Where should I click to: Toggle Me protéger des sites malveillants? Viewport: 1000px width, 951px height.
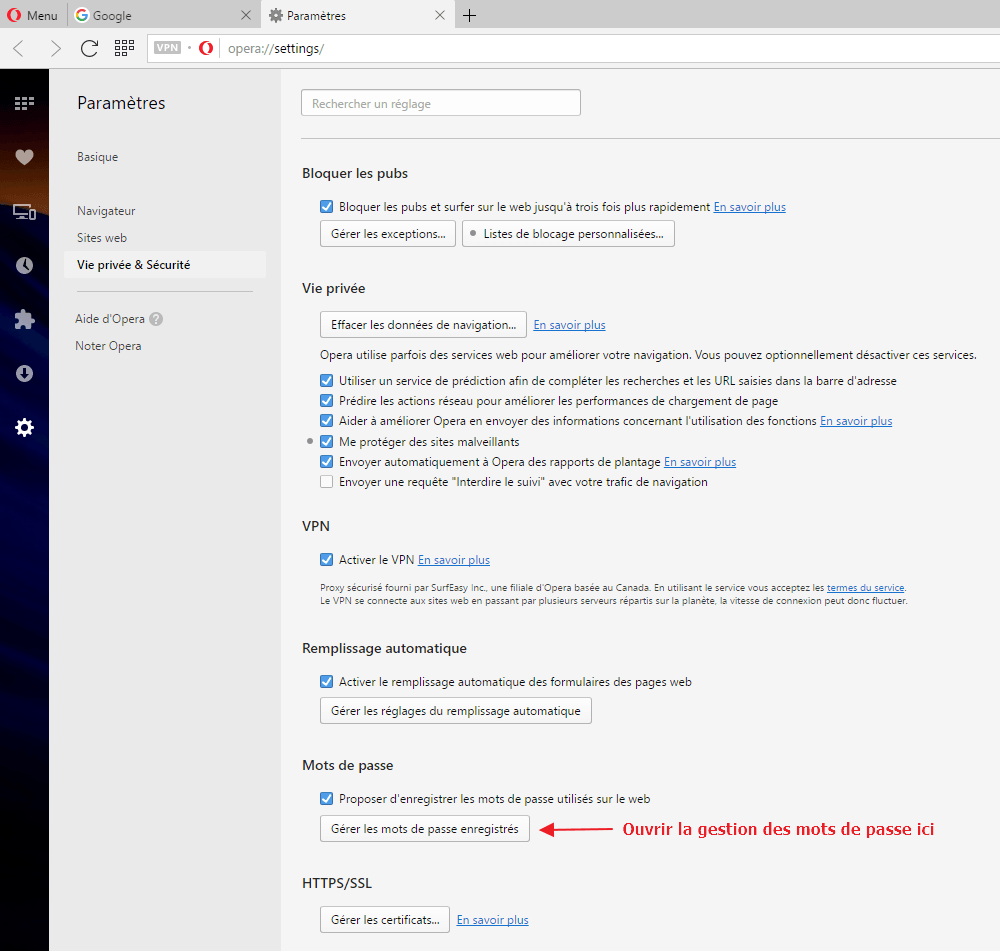pyautogui.click(x=326, y=442)
